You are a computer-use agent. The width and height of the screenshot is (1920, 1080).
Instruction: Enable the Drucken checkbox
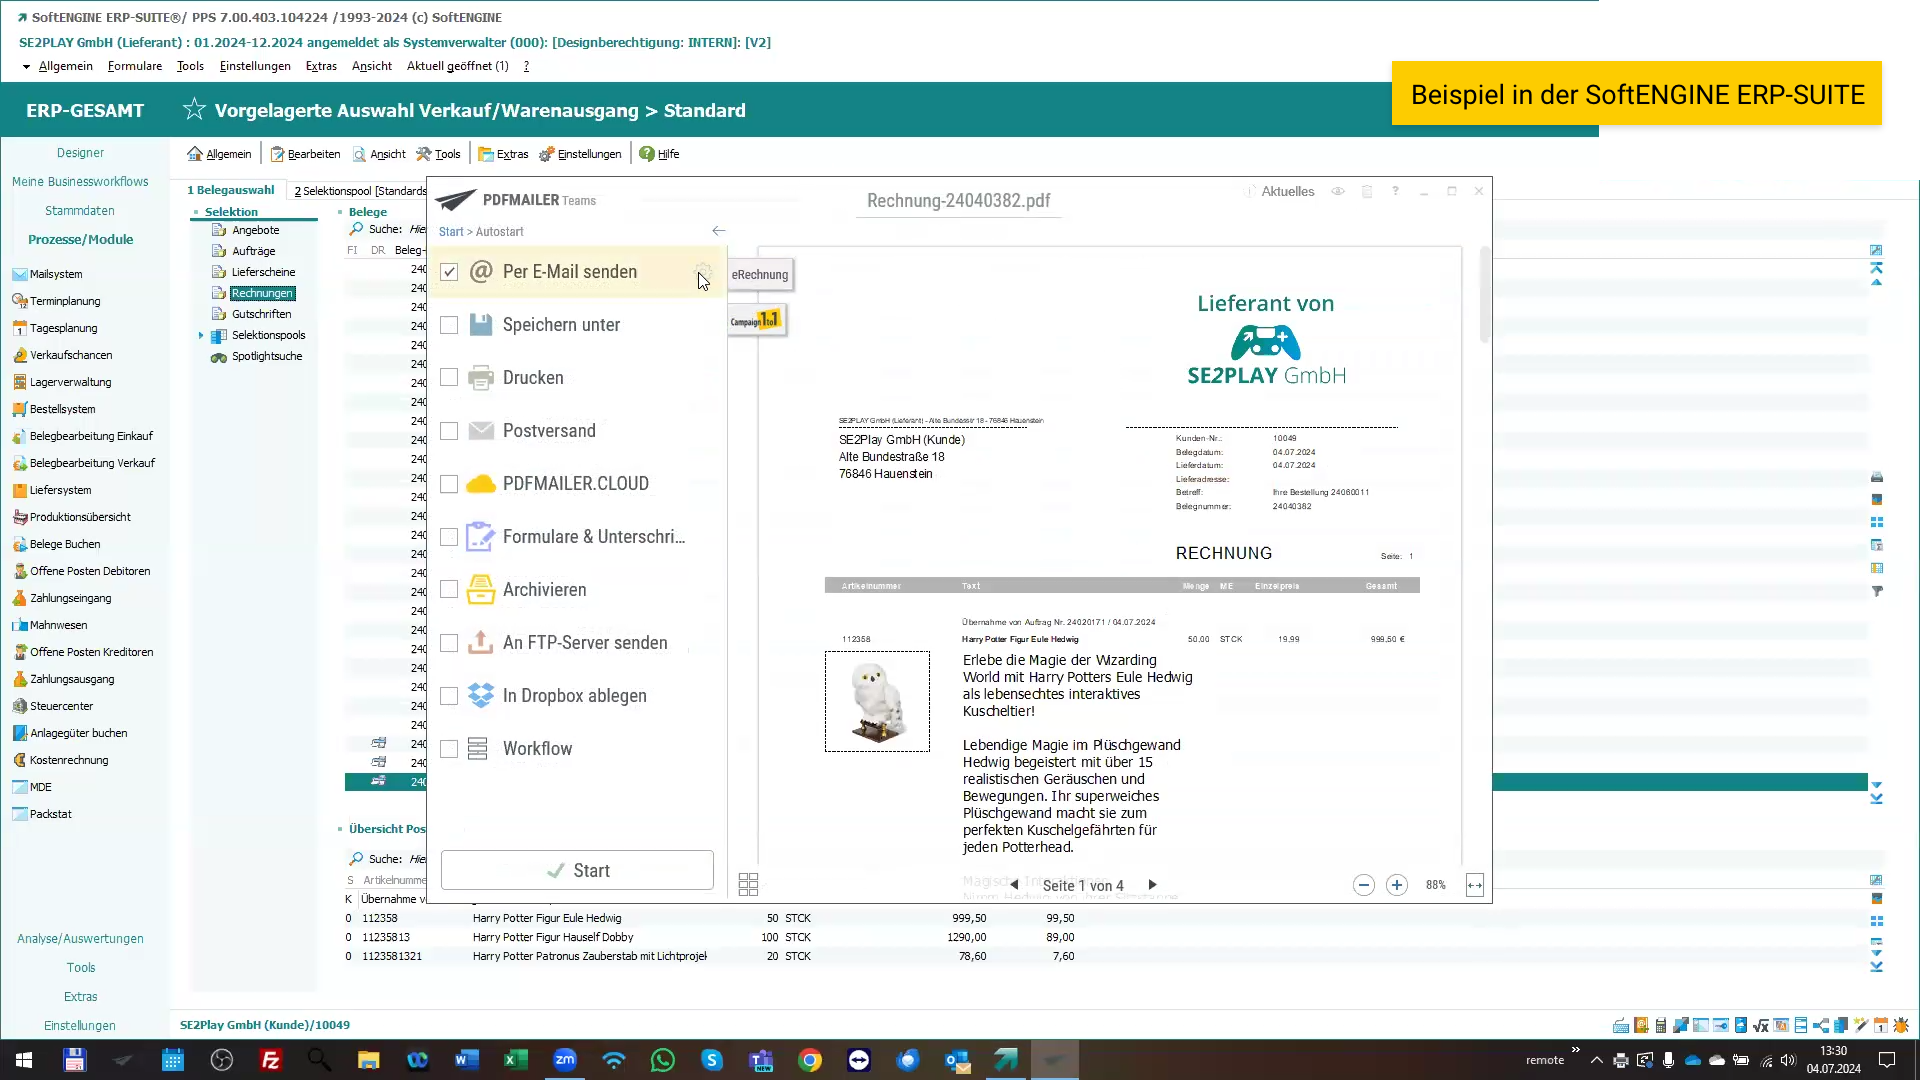[449, 378]
